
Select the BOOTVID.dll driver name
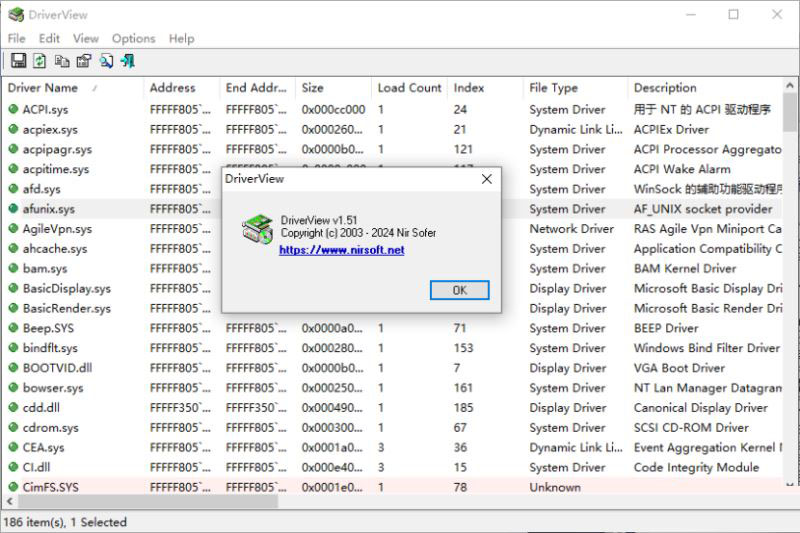click(x=58, y=368)
